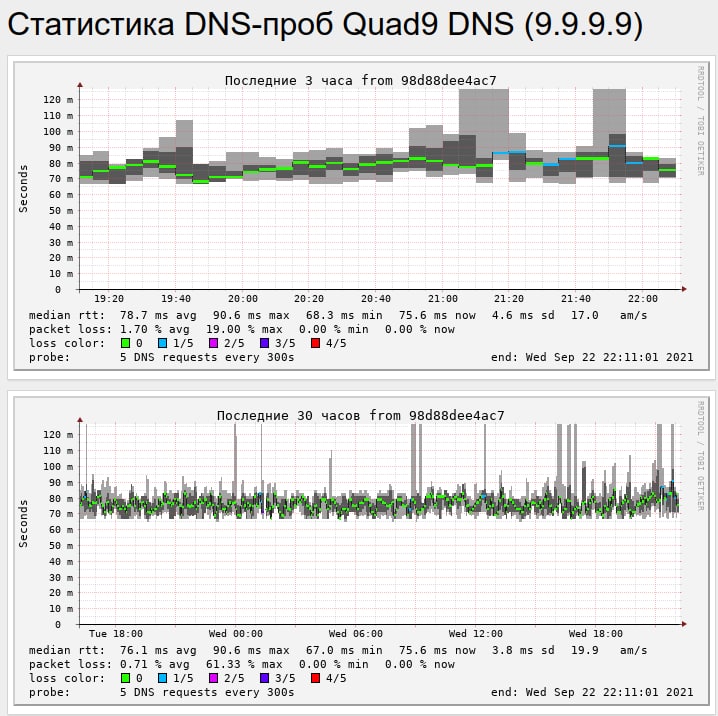The width and height of the screenshot is (718, 716).
Task: Click the title Последние 3 часа from 98d88dee4ac7
Action: pos(360,81)
